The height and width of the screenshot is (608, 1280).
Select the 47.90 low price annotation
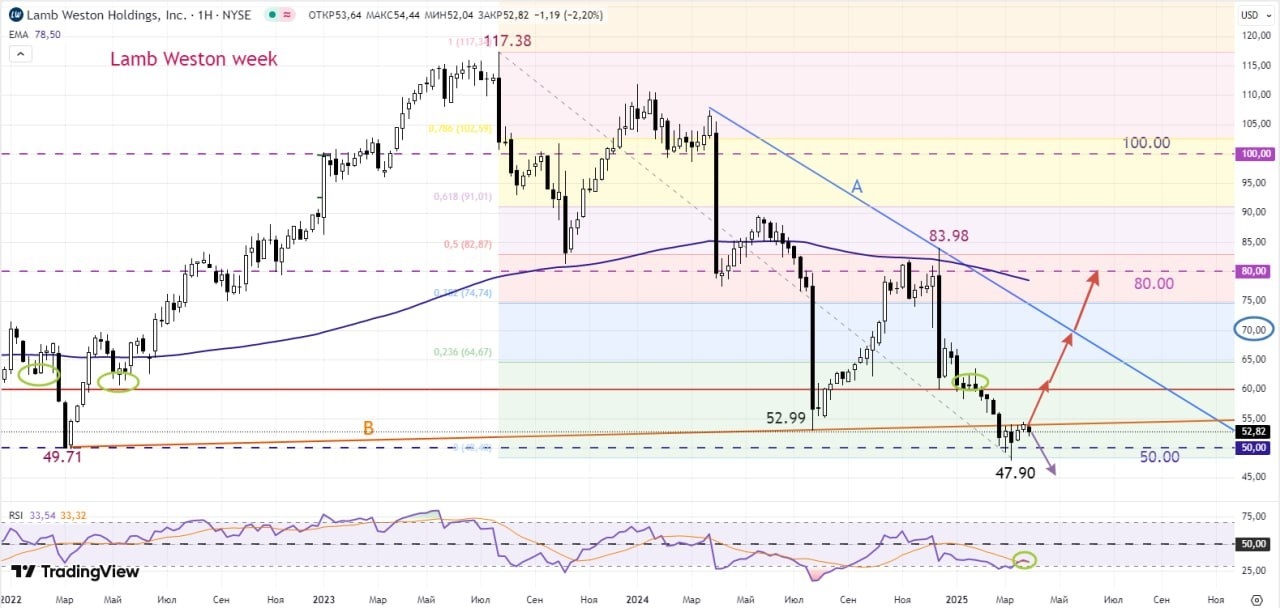[1015, 472]
